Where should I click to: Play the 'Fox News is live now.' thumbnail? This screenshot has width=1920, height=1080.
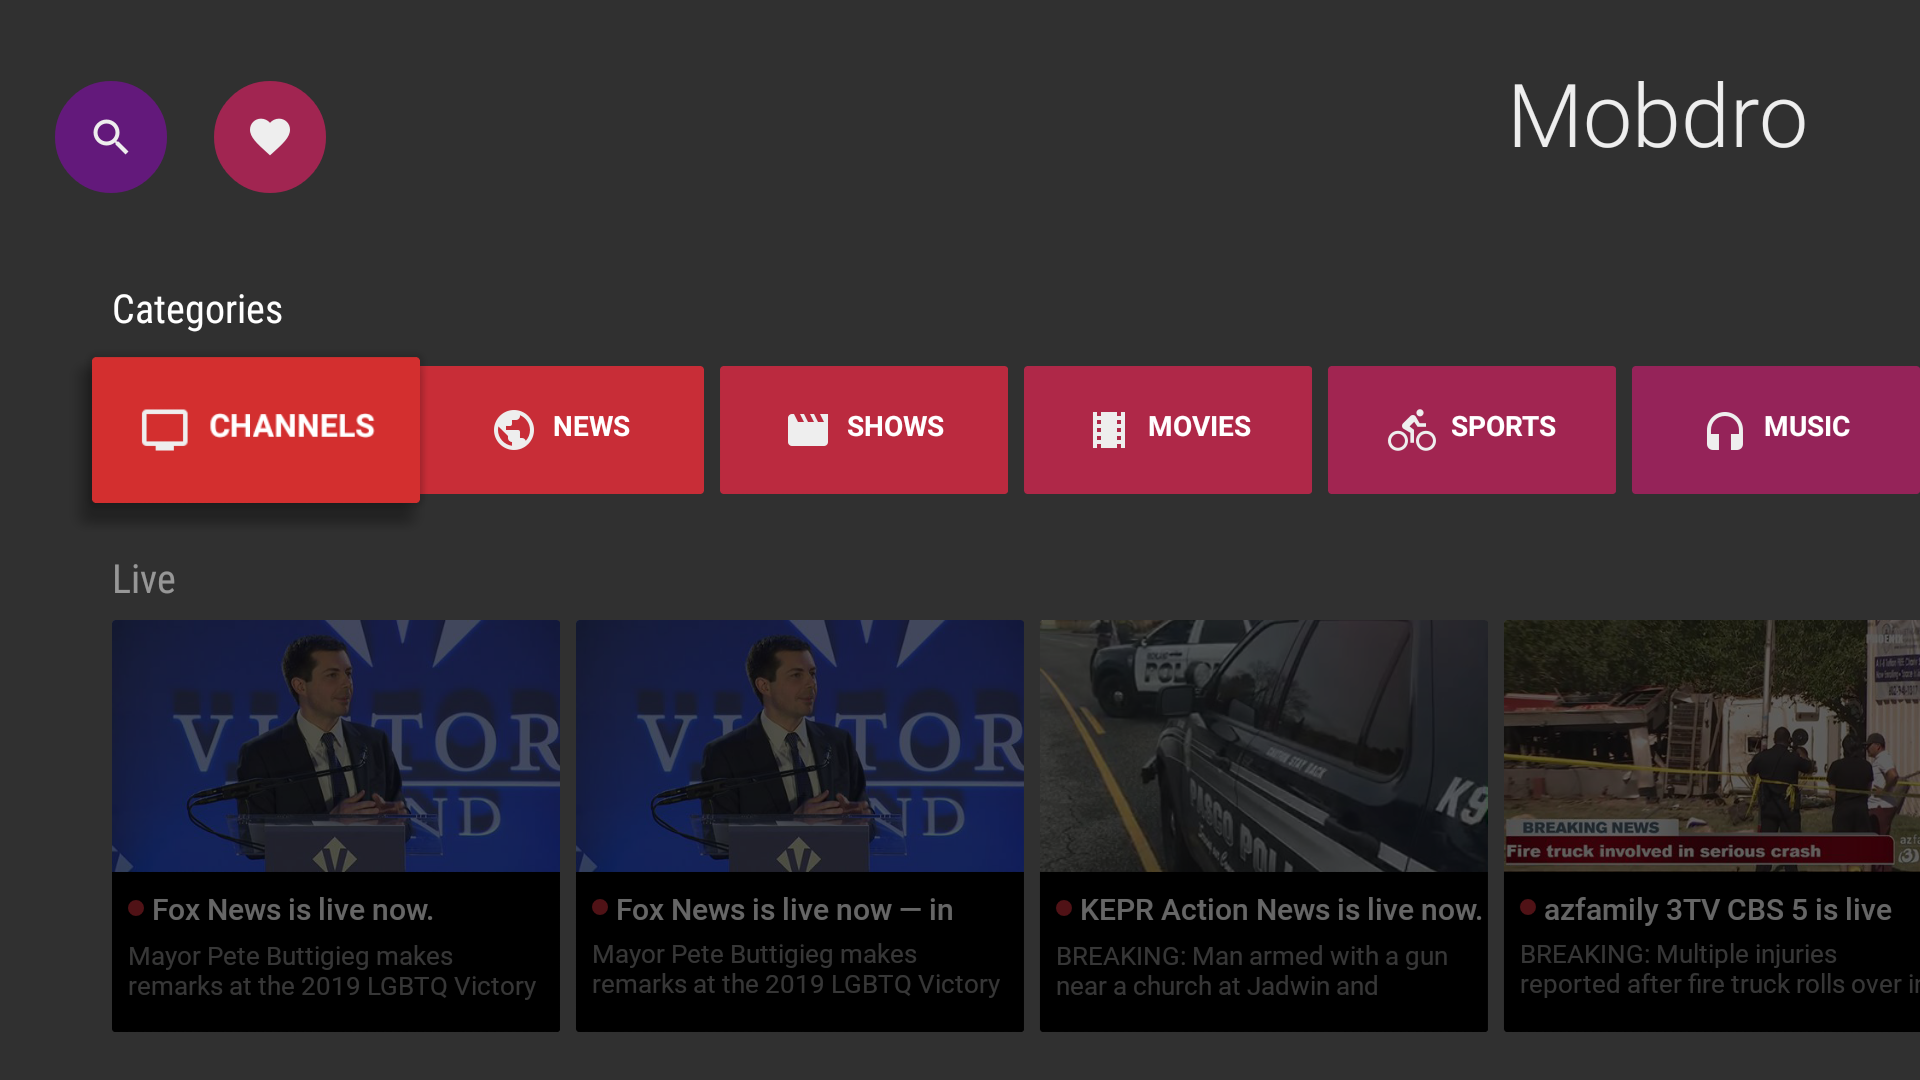336,746
